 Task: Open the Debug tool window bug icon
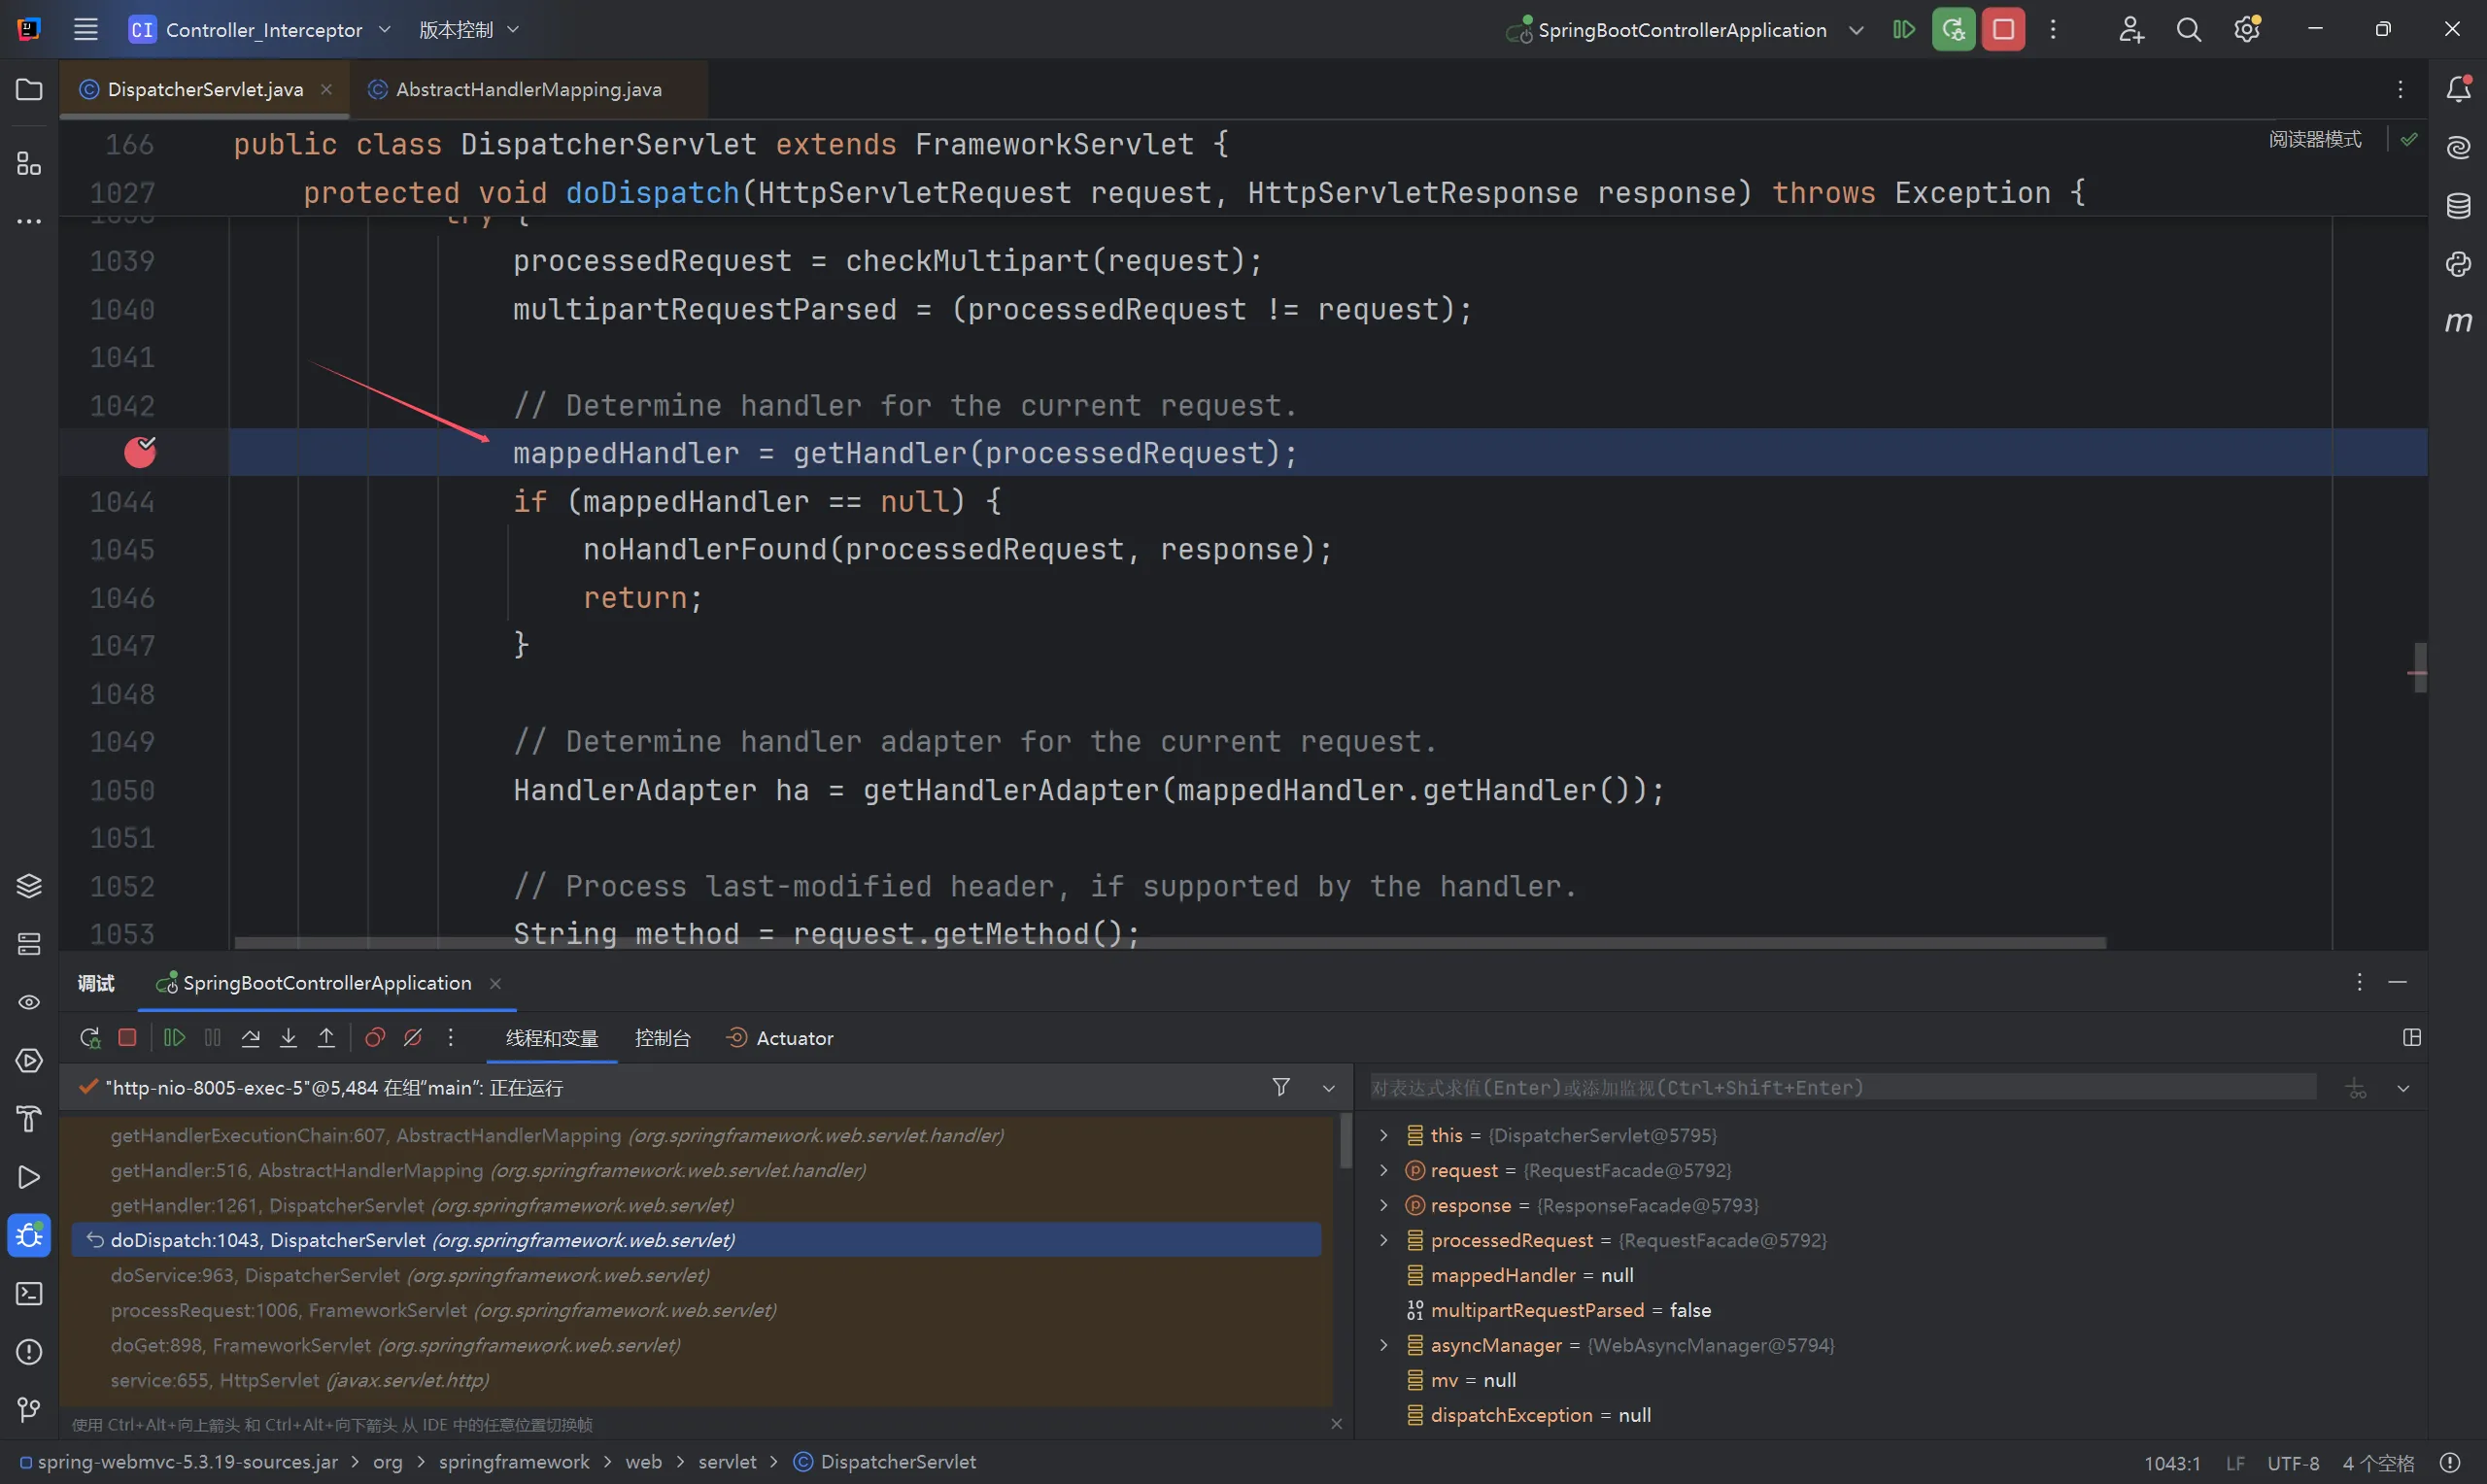[x=29, y=1235]
